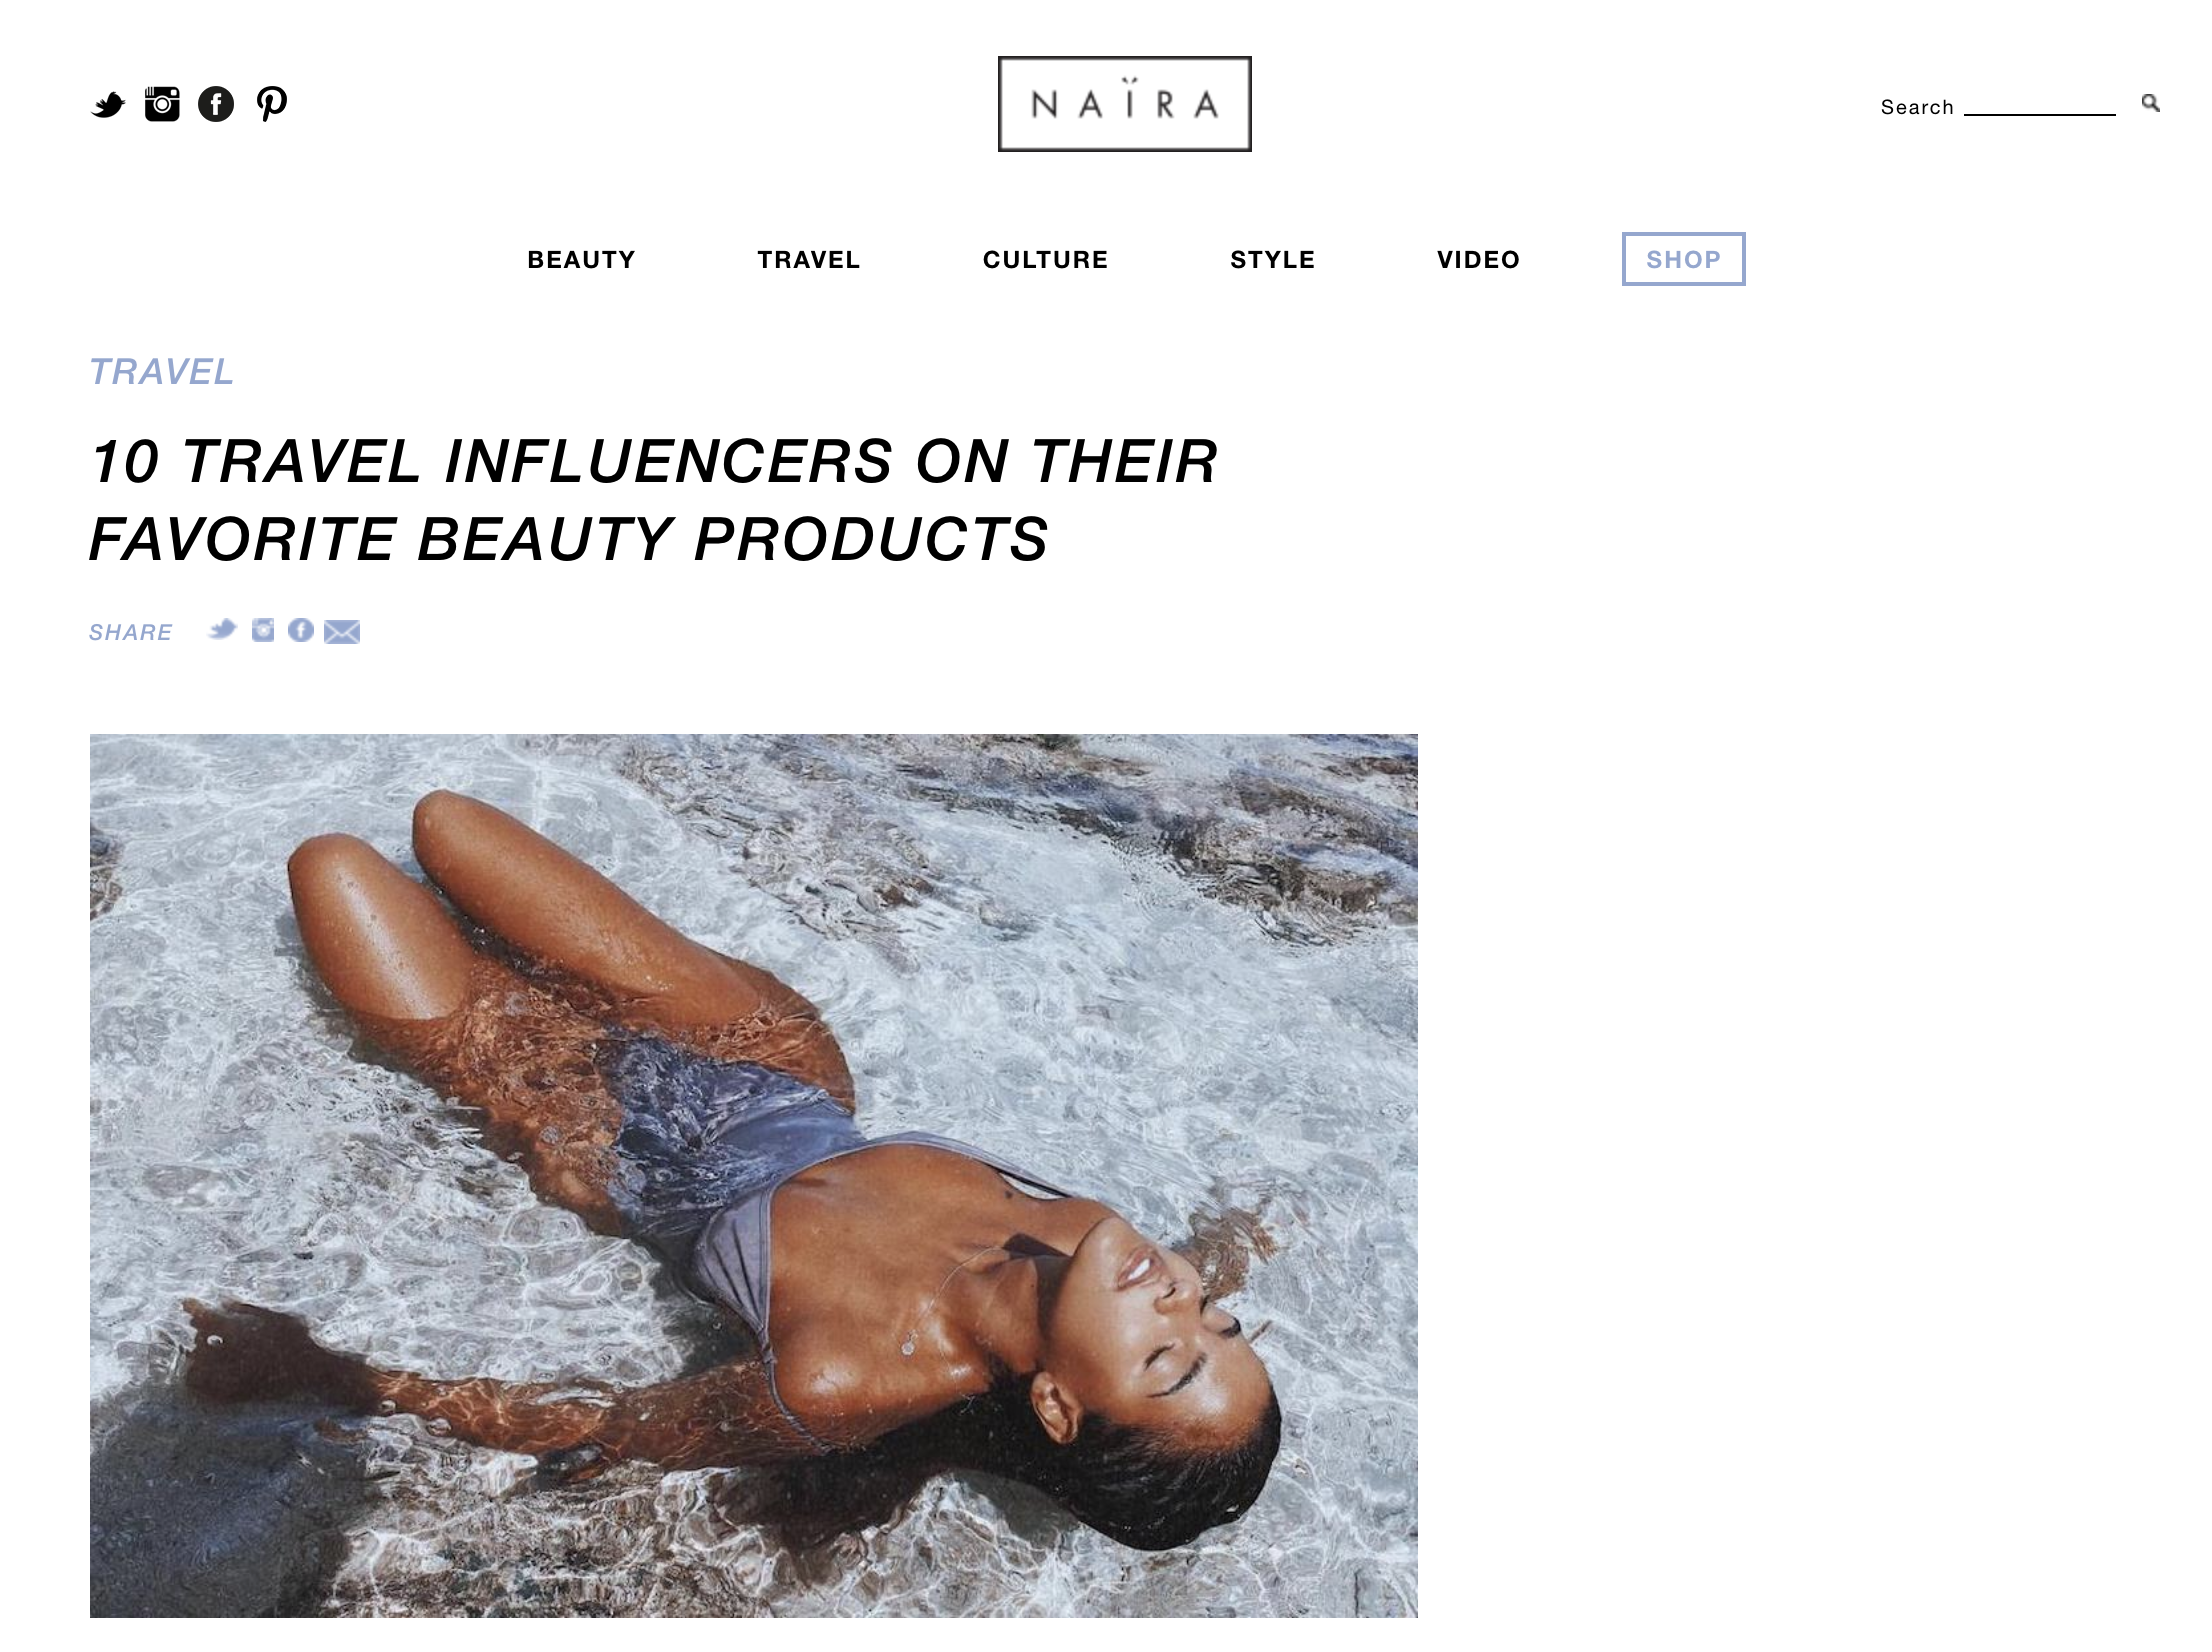The image size is (2212, 1652).
Task: Share article via Instagram icon
Action: 263,630
